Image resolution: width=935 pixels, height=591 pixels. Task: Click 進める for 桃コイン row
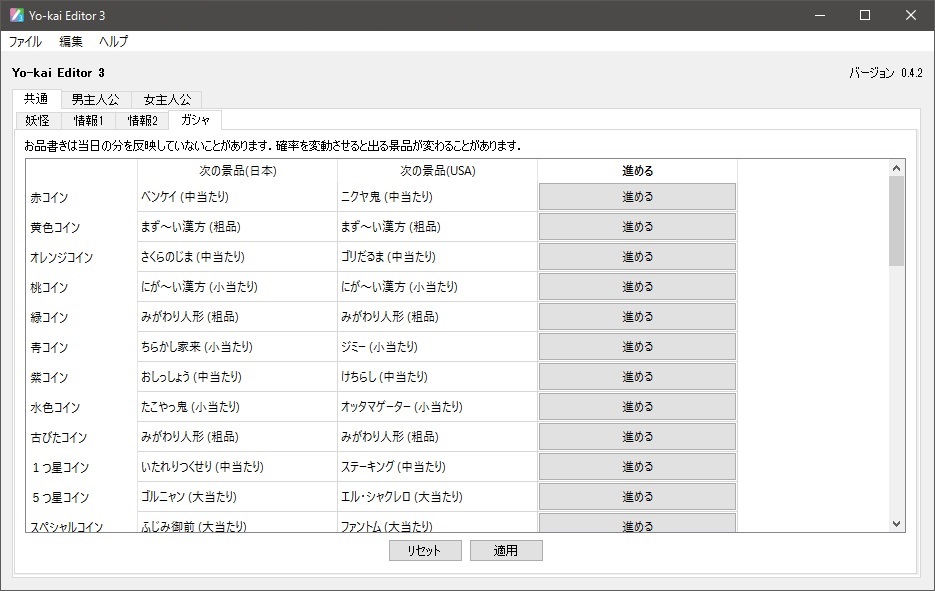[637, 287]
